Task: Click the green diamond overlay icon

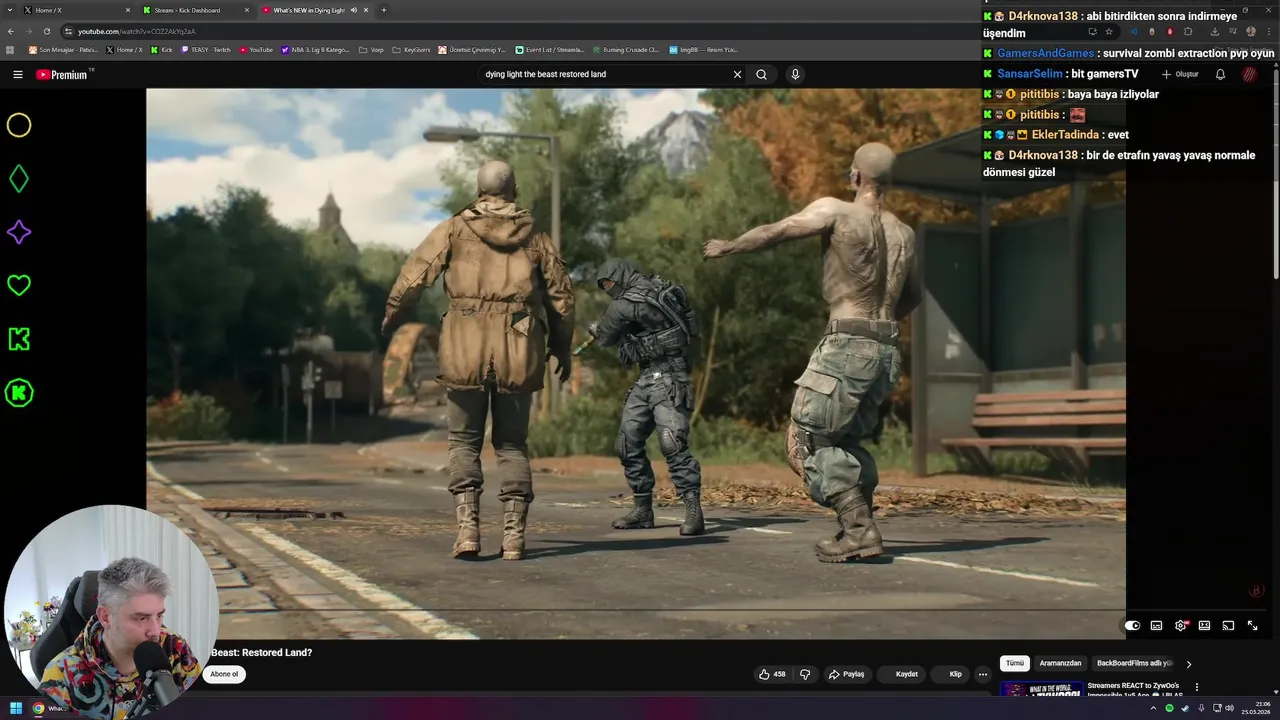Action: [x=19, y=179]
